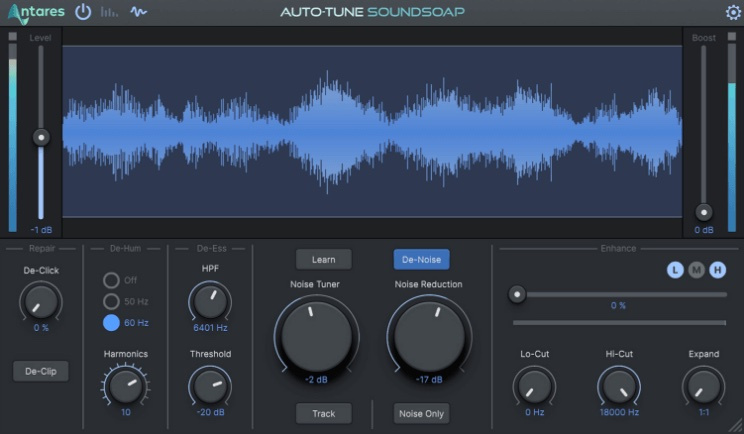Click the Learn button
This screenshot has width=744, height=434.
pyautogui.click(x=324, y=260)
